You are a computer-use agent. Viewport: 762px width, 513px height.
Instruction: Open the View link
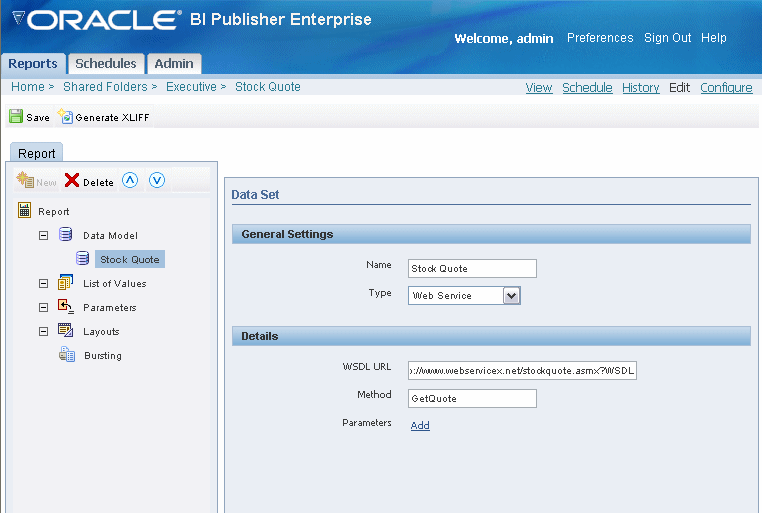click(x=539, y=87)
